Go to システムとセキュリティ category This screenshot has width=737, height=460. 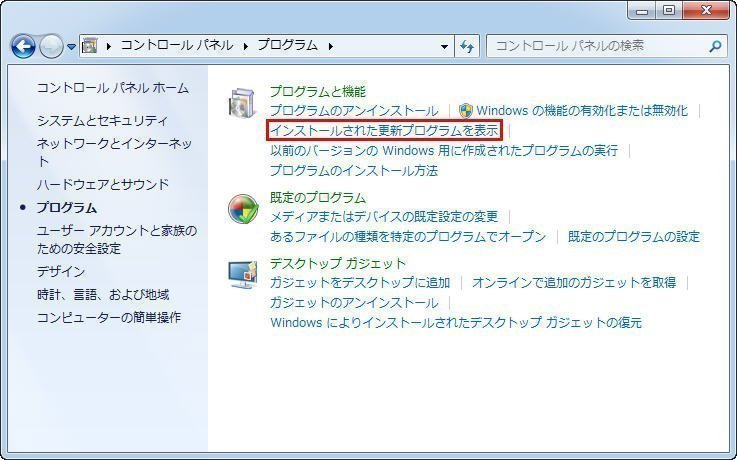(x=102, y=120)
